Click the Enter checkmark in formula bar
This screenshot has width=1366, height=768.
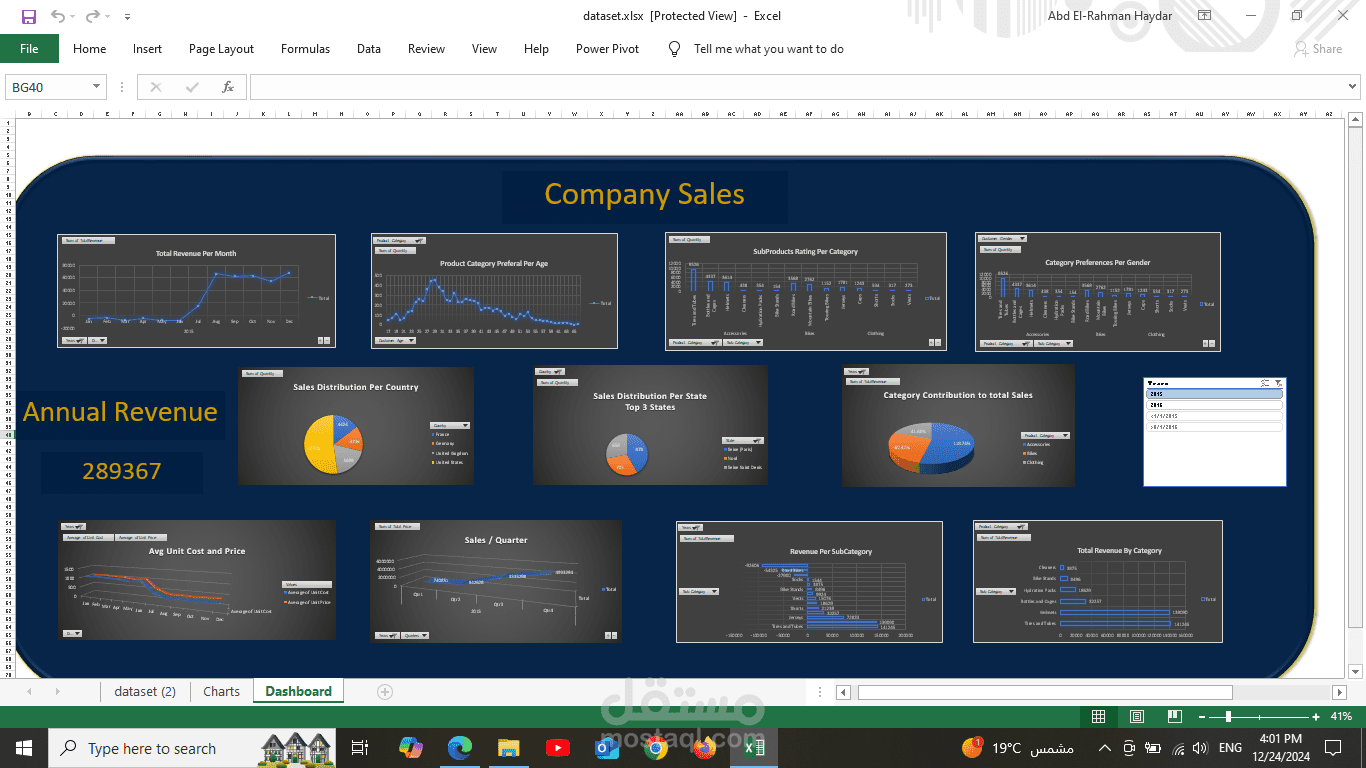tap(192, 87)
